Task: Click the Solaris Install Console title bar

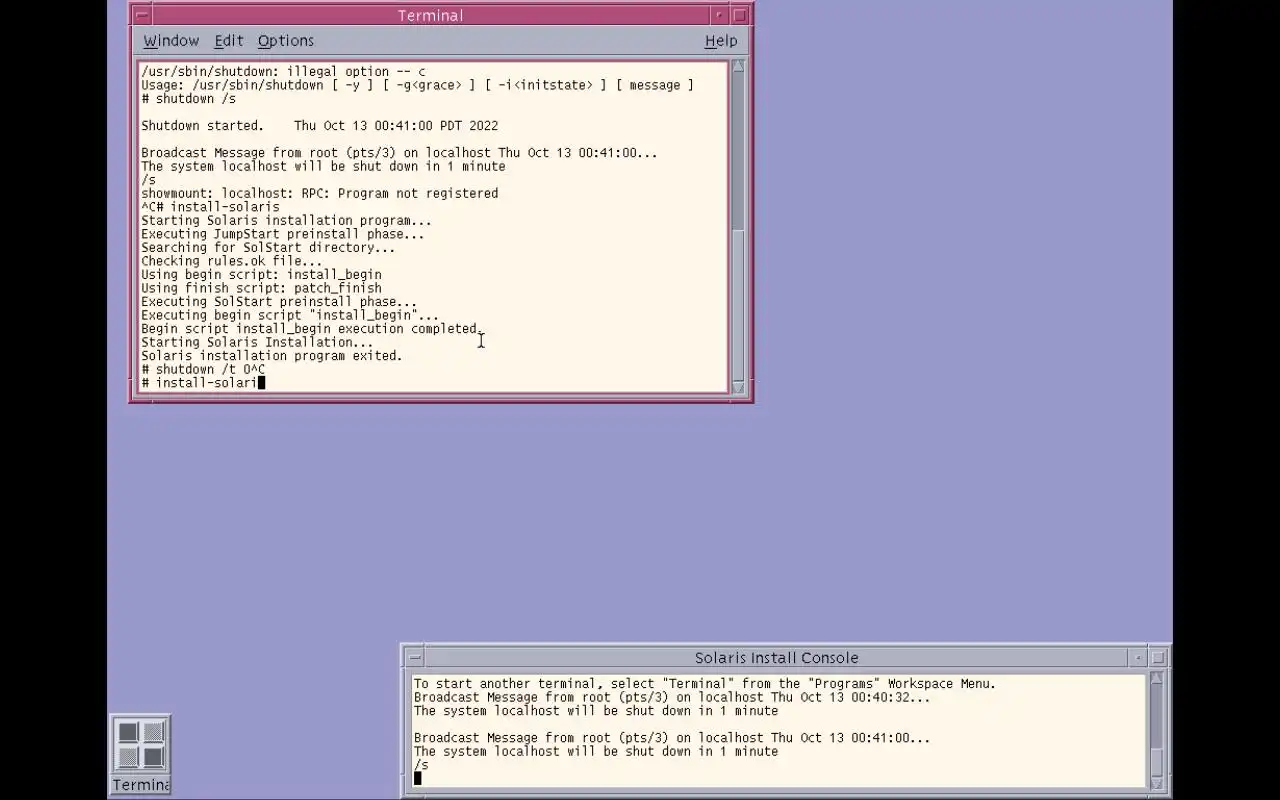Action: pyautogui.click(x=776, y=657)
